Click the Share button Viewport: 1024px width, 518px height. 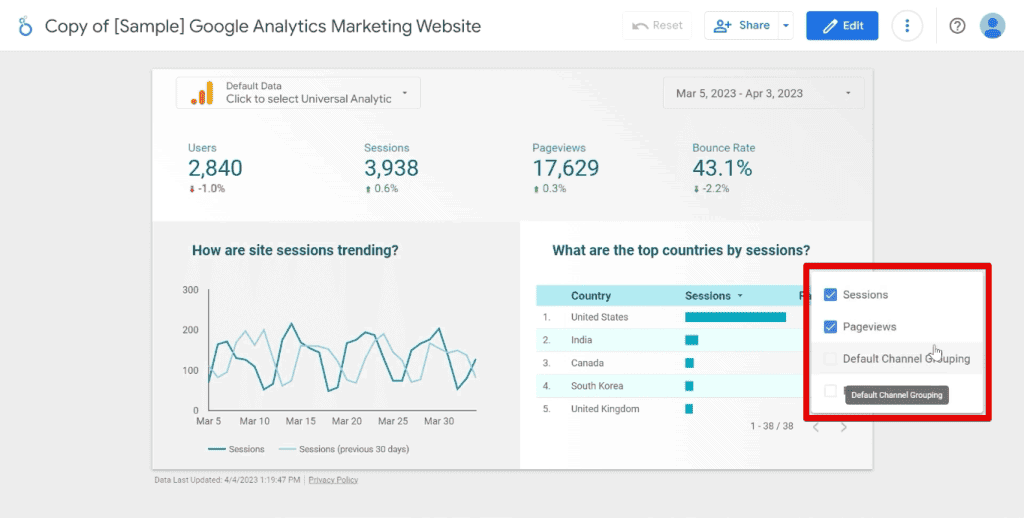click(741, 25)
